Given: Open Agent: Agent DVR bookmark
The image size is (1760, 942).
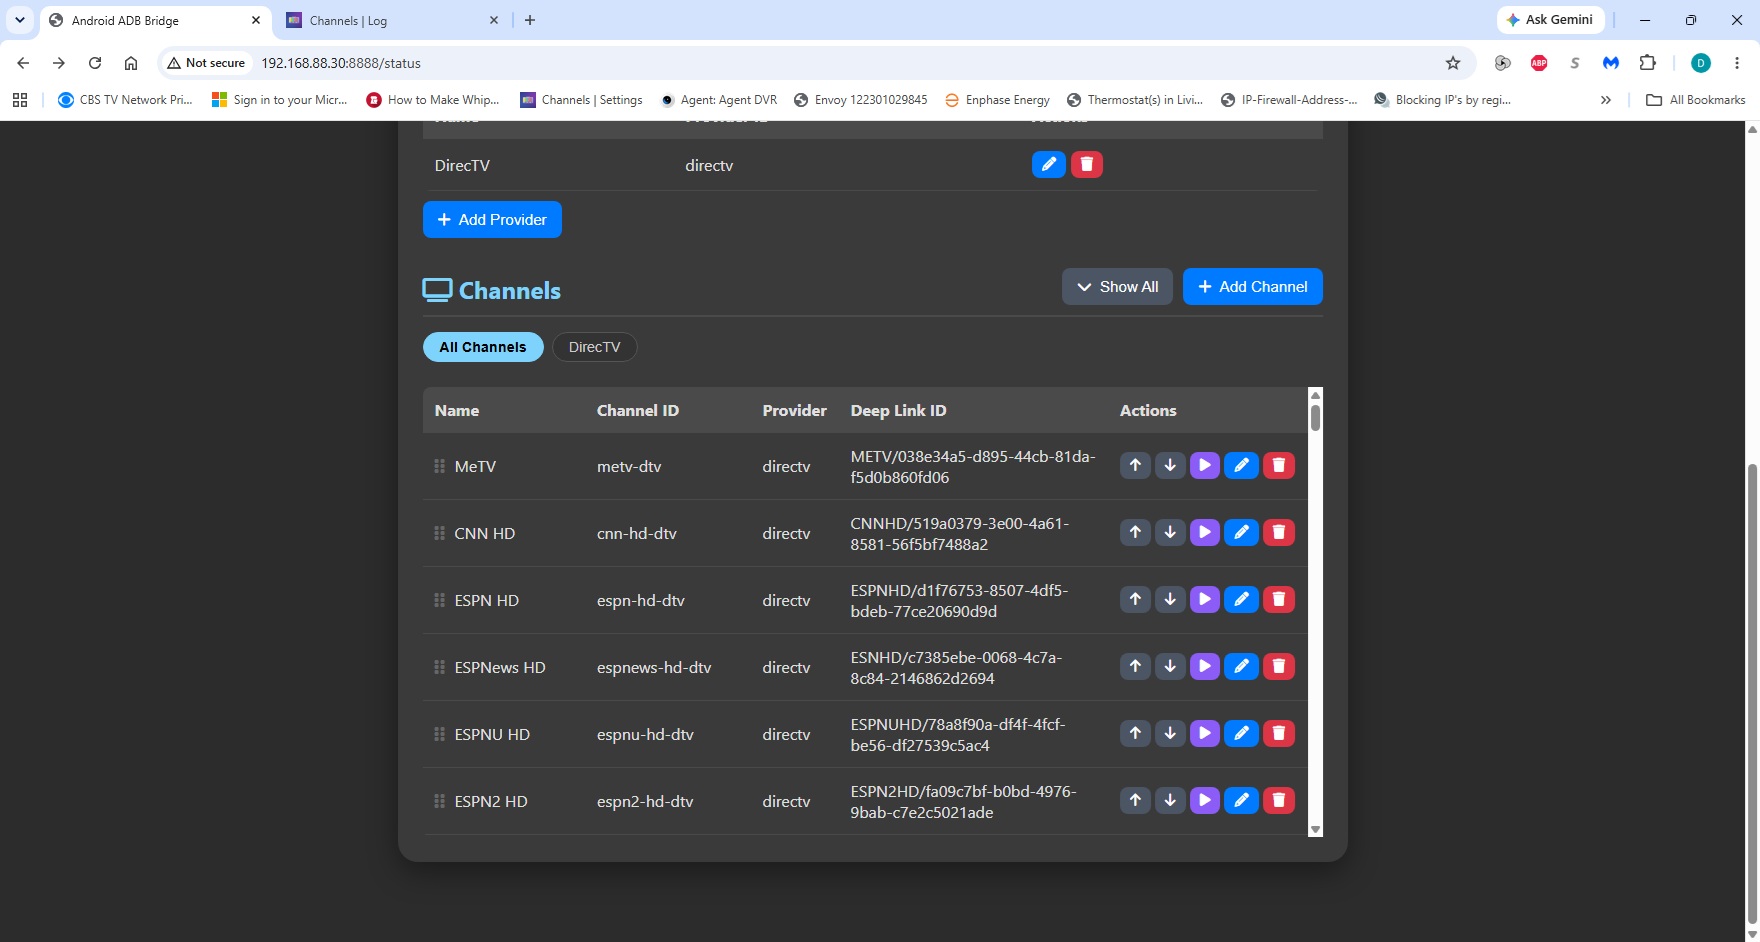Looking at the screenshot, I should click(x=718, y=100).
